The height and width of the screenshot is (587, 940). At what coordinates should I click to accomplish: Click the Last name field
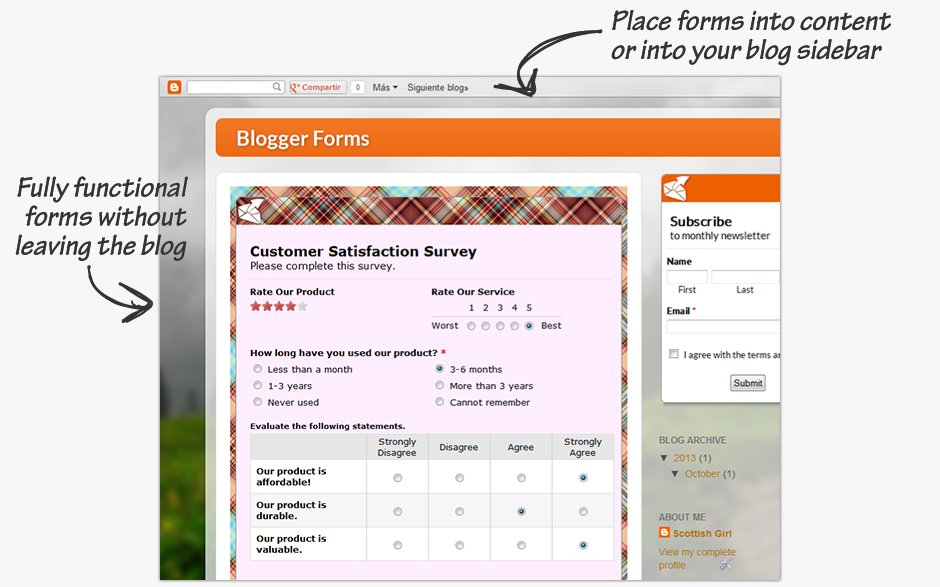[745, 277]
